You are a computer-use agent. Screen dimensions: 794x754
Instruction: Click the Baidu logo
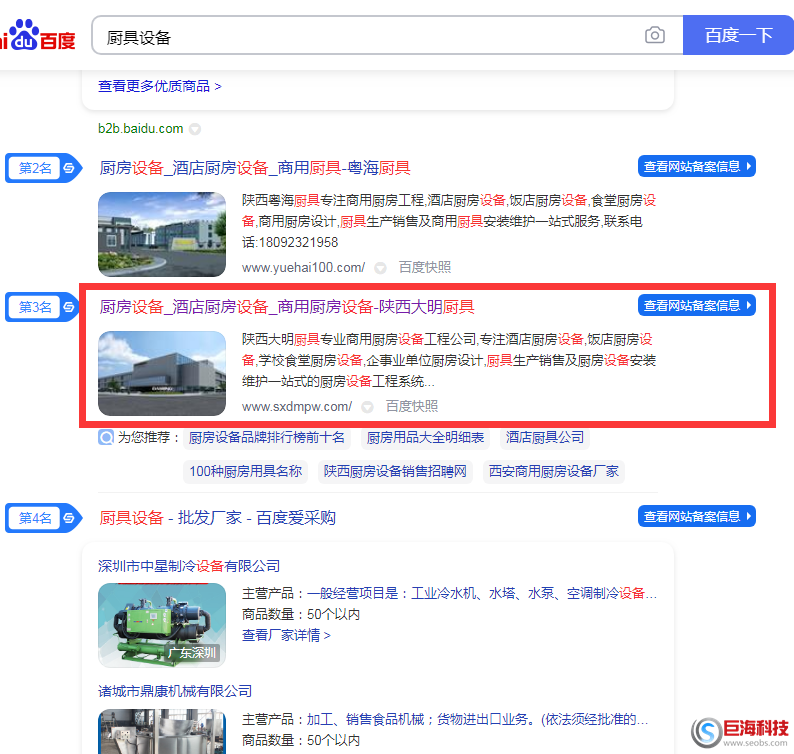(38, 37)
